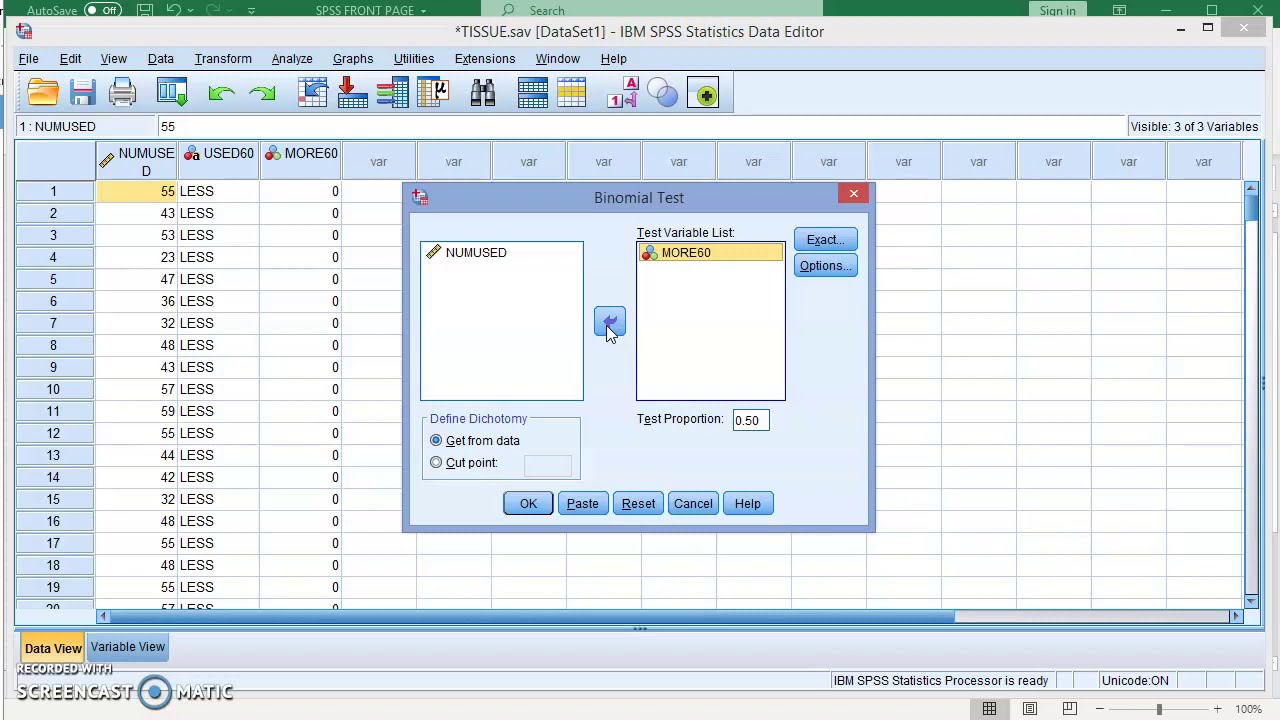The height and width of the screenshot is (720, 1280).
Task: Click the Search box in title bar
Action: click(x=653, y=10)
